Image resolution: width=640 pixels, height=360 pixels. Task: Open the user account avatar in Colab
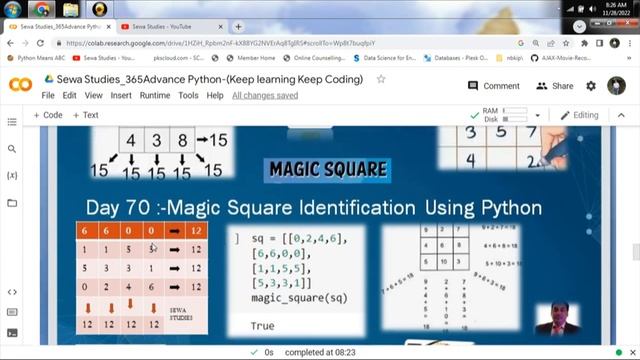[x=616, y=86]
